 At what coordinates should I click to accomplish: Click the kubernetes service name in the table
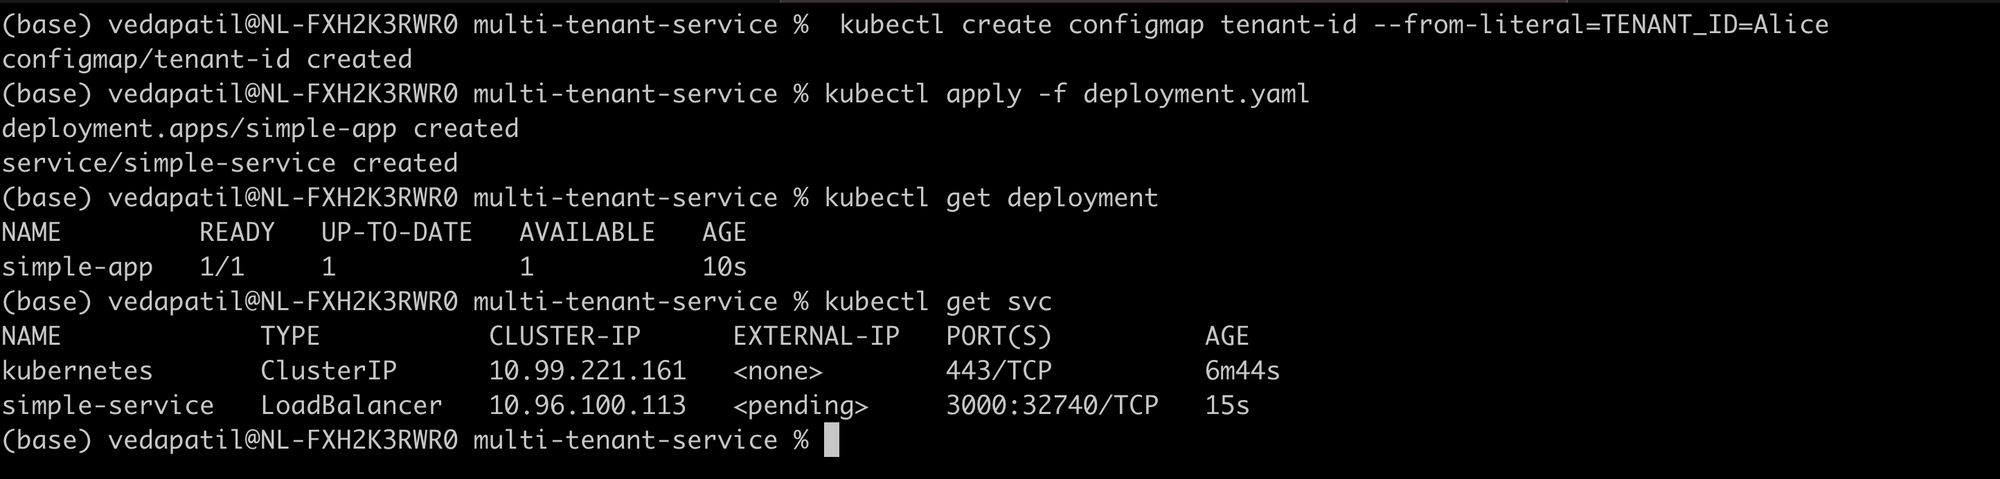tap(77, 371)
